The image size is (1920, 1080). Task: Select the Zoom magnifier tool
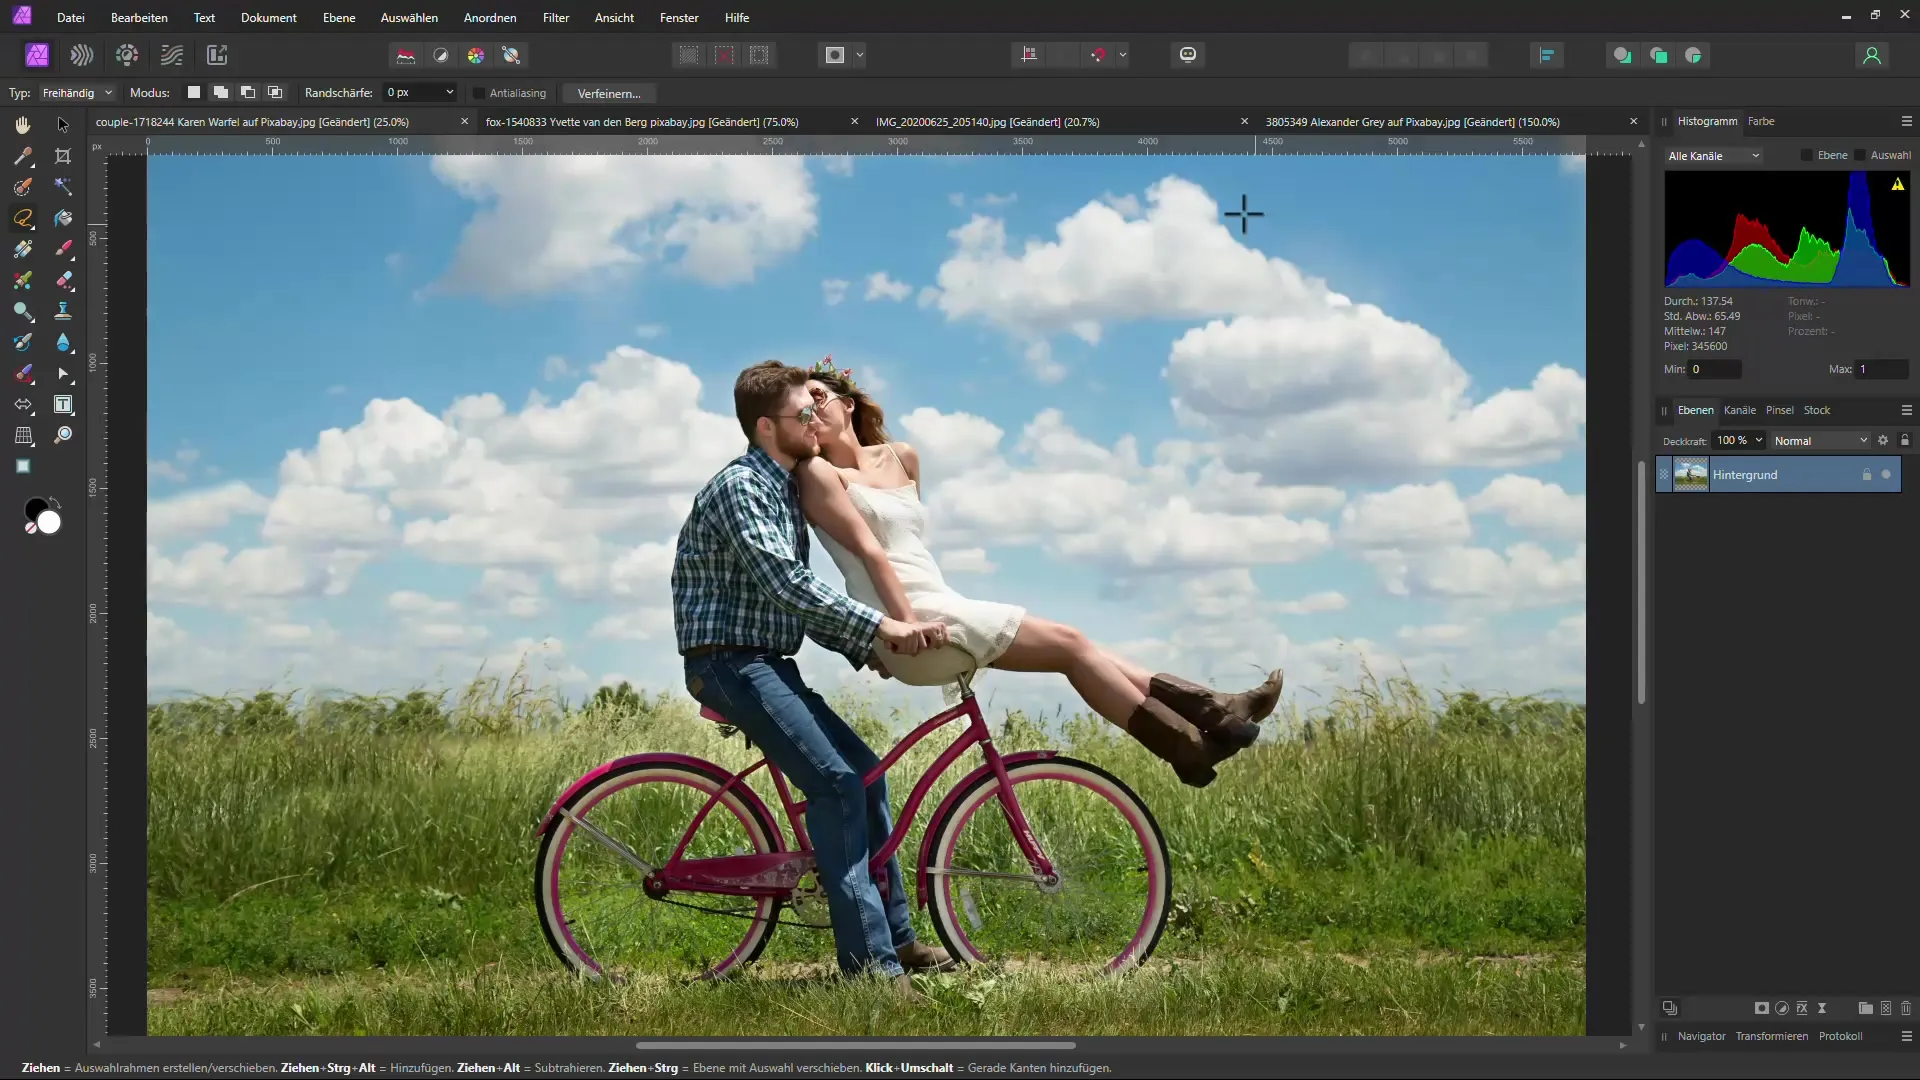(x=63, y=435)
